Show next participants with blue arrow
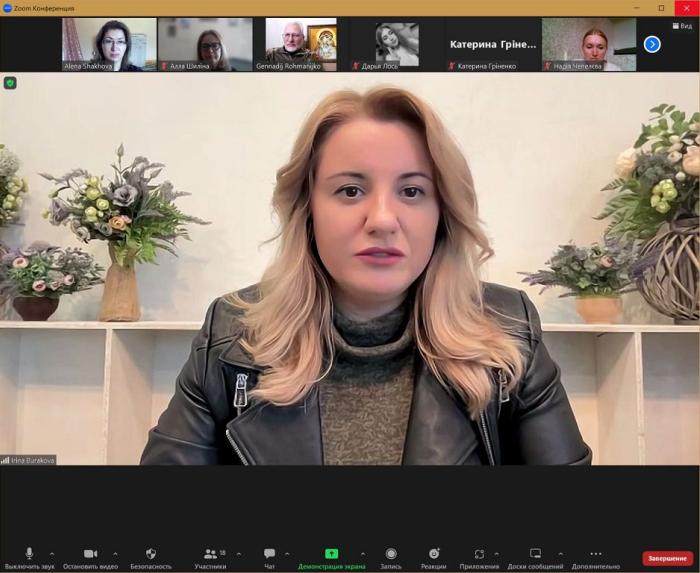Viewport: 700px width, 573px height. pyautogui.click(x=652, y=44)
